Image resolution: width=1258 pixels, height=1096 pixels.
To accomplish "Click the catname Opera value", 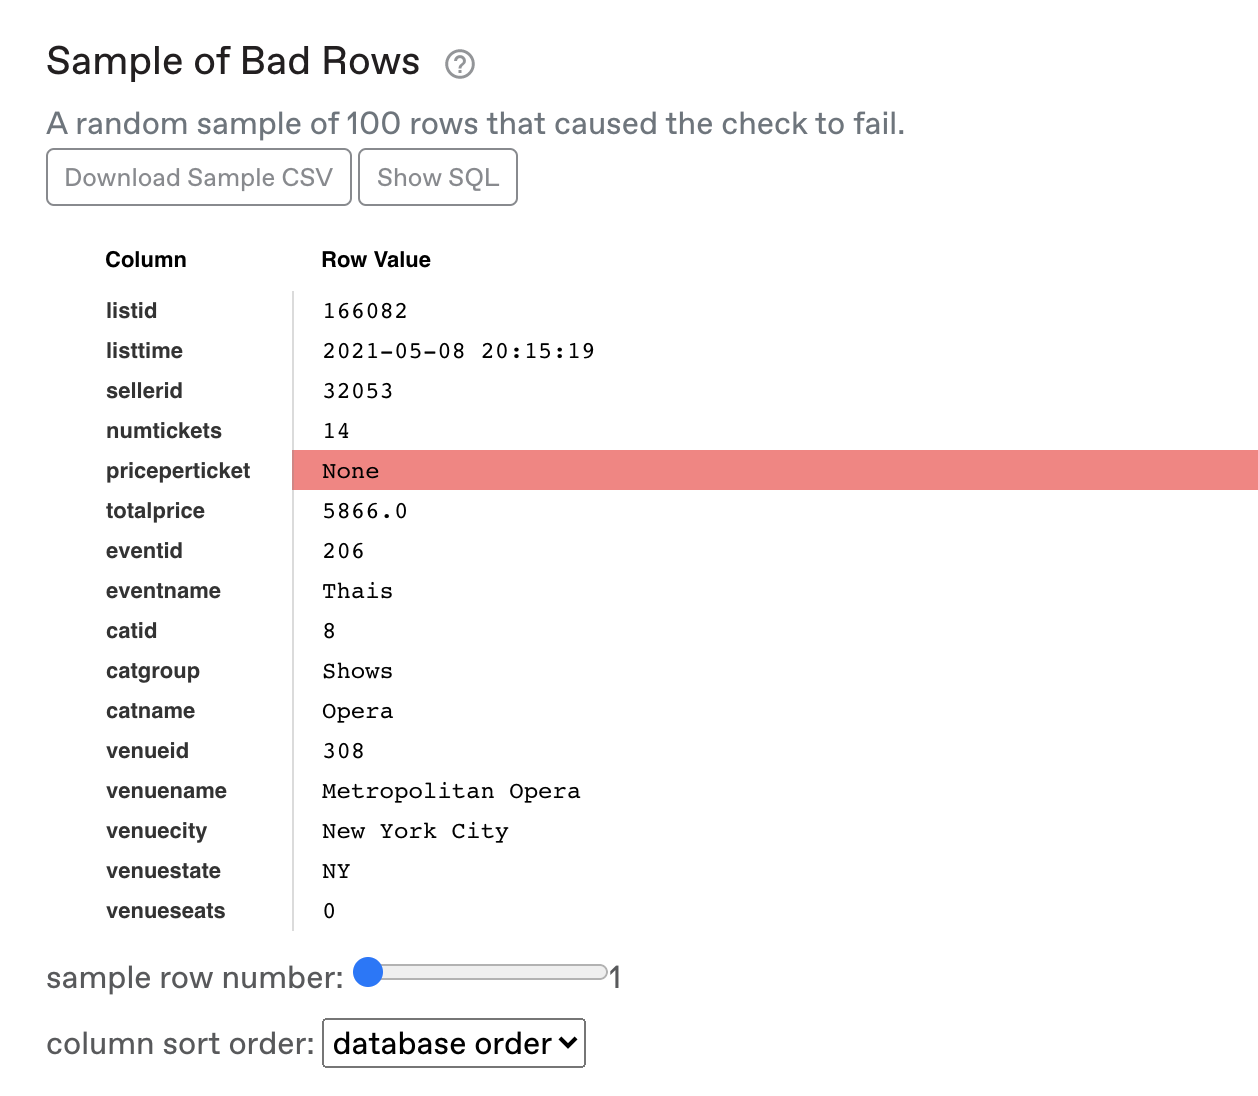I will click(x=357, y=711).
